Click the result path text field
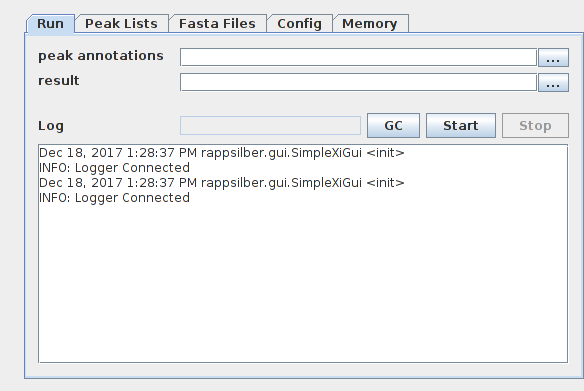Screen dimensions: 584x391 coord(358,82)
